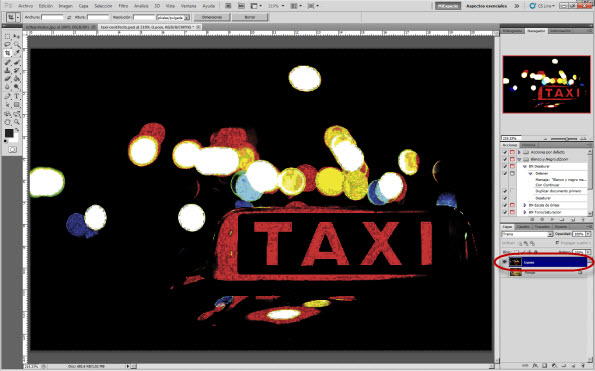The height and width of the screenshot is (371, 595).
Task: Launch Bridge from the application bar
Action: coord(228,6)
